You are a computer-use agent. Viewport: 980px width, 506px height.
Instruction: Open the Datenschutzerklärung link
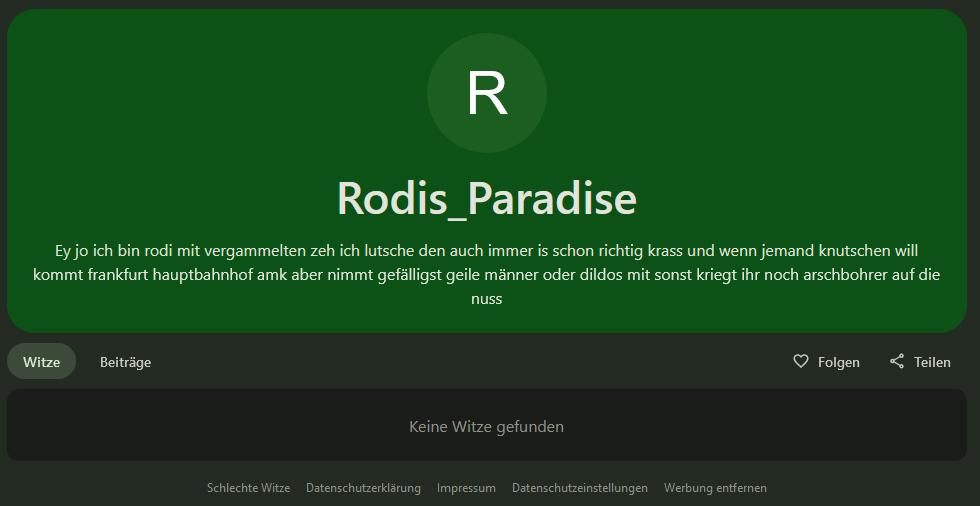[x=363, y=488]
